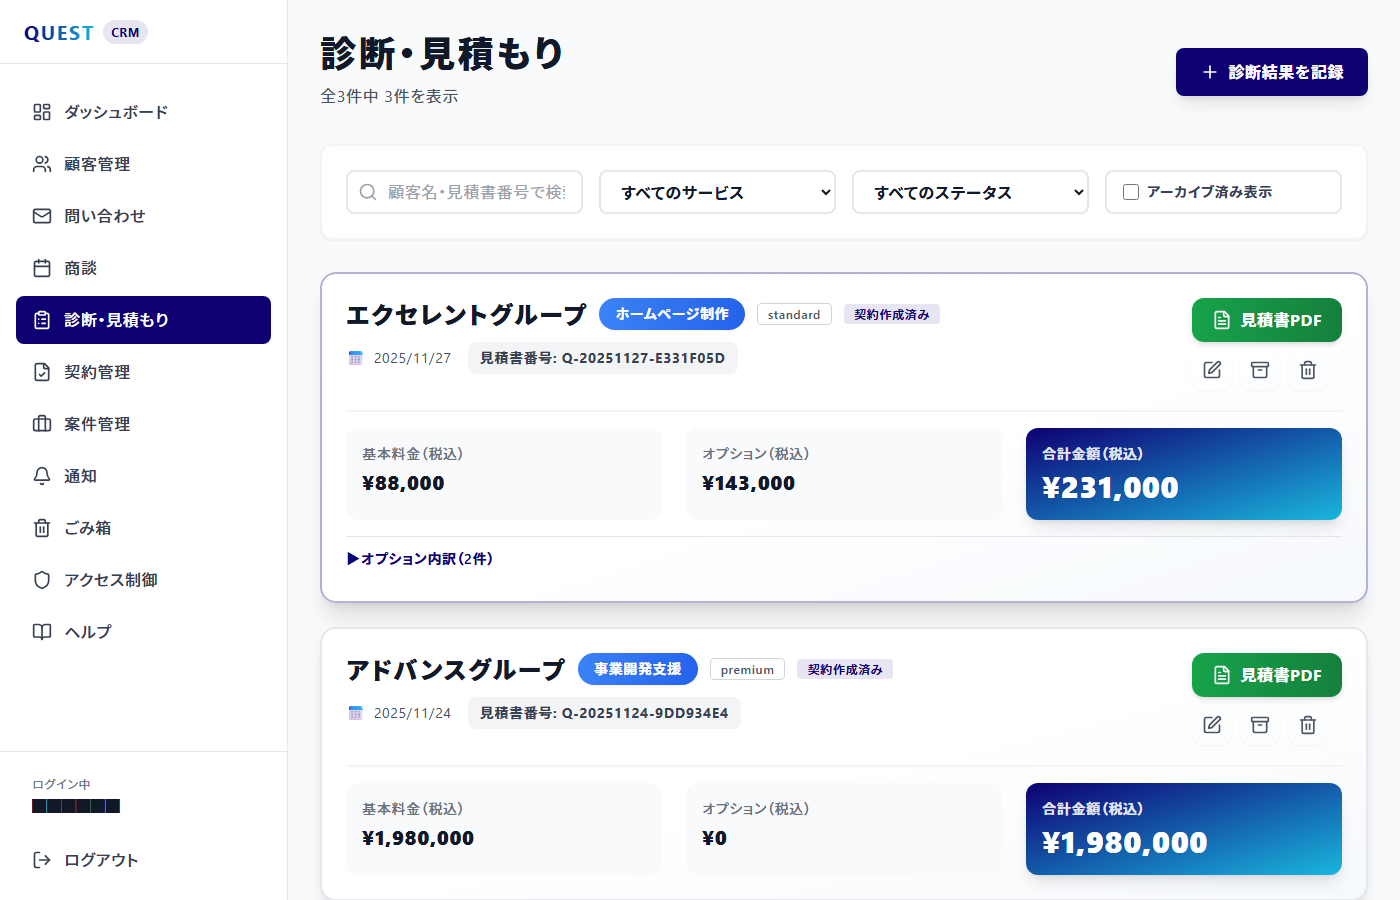Archive the アドバンスグループ estimate
Screen dimensions: 1400x900
[1260, 725]
